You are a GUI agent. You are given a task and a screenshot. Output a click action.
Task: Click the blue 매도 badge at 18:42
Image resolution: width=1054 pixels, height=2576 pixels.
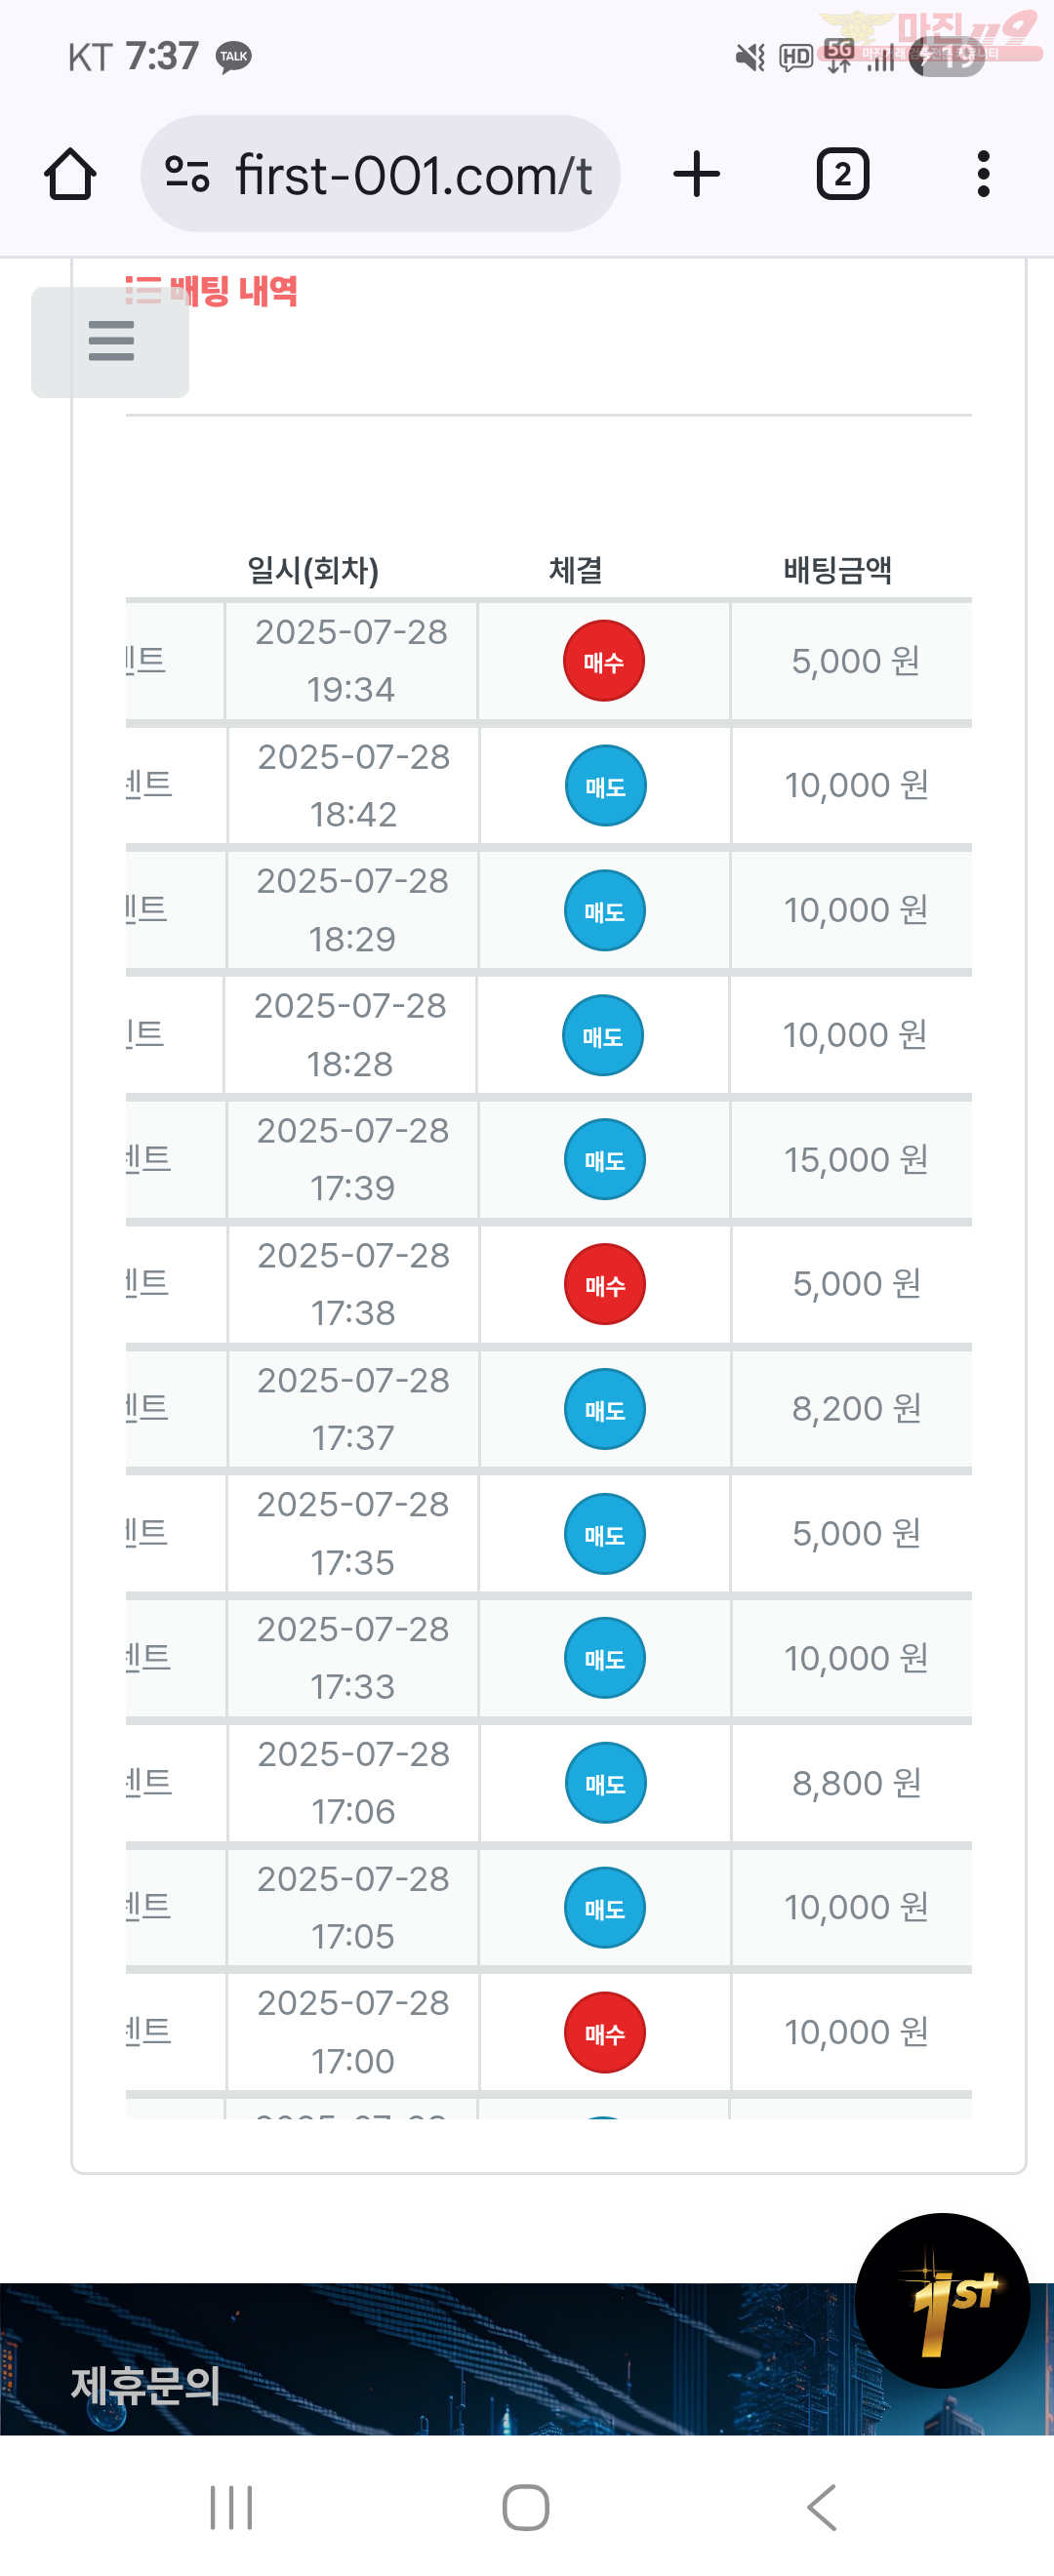tap(605, 786)
